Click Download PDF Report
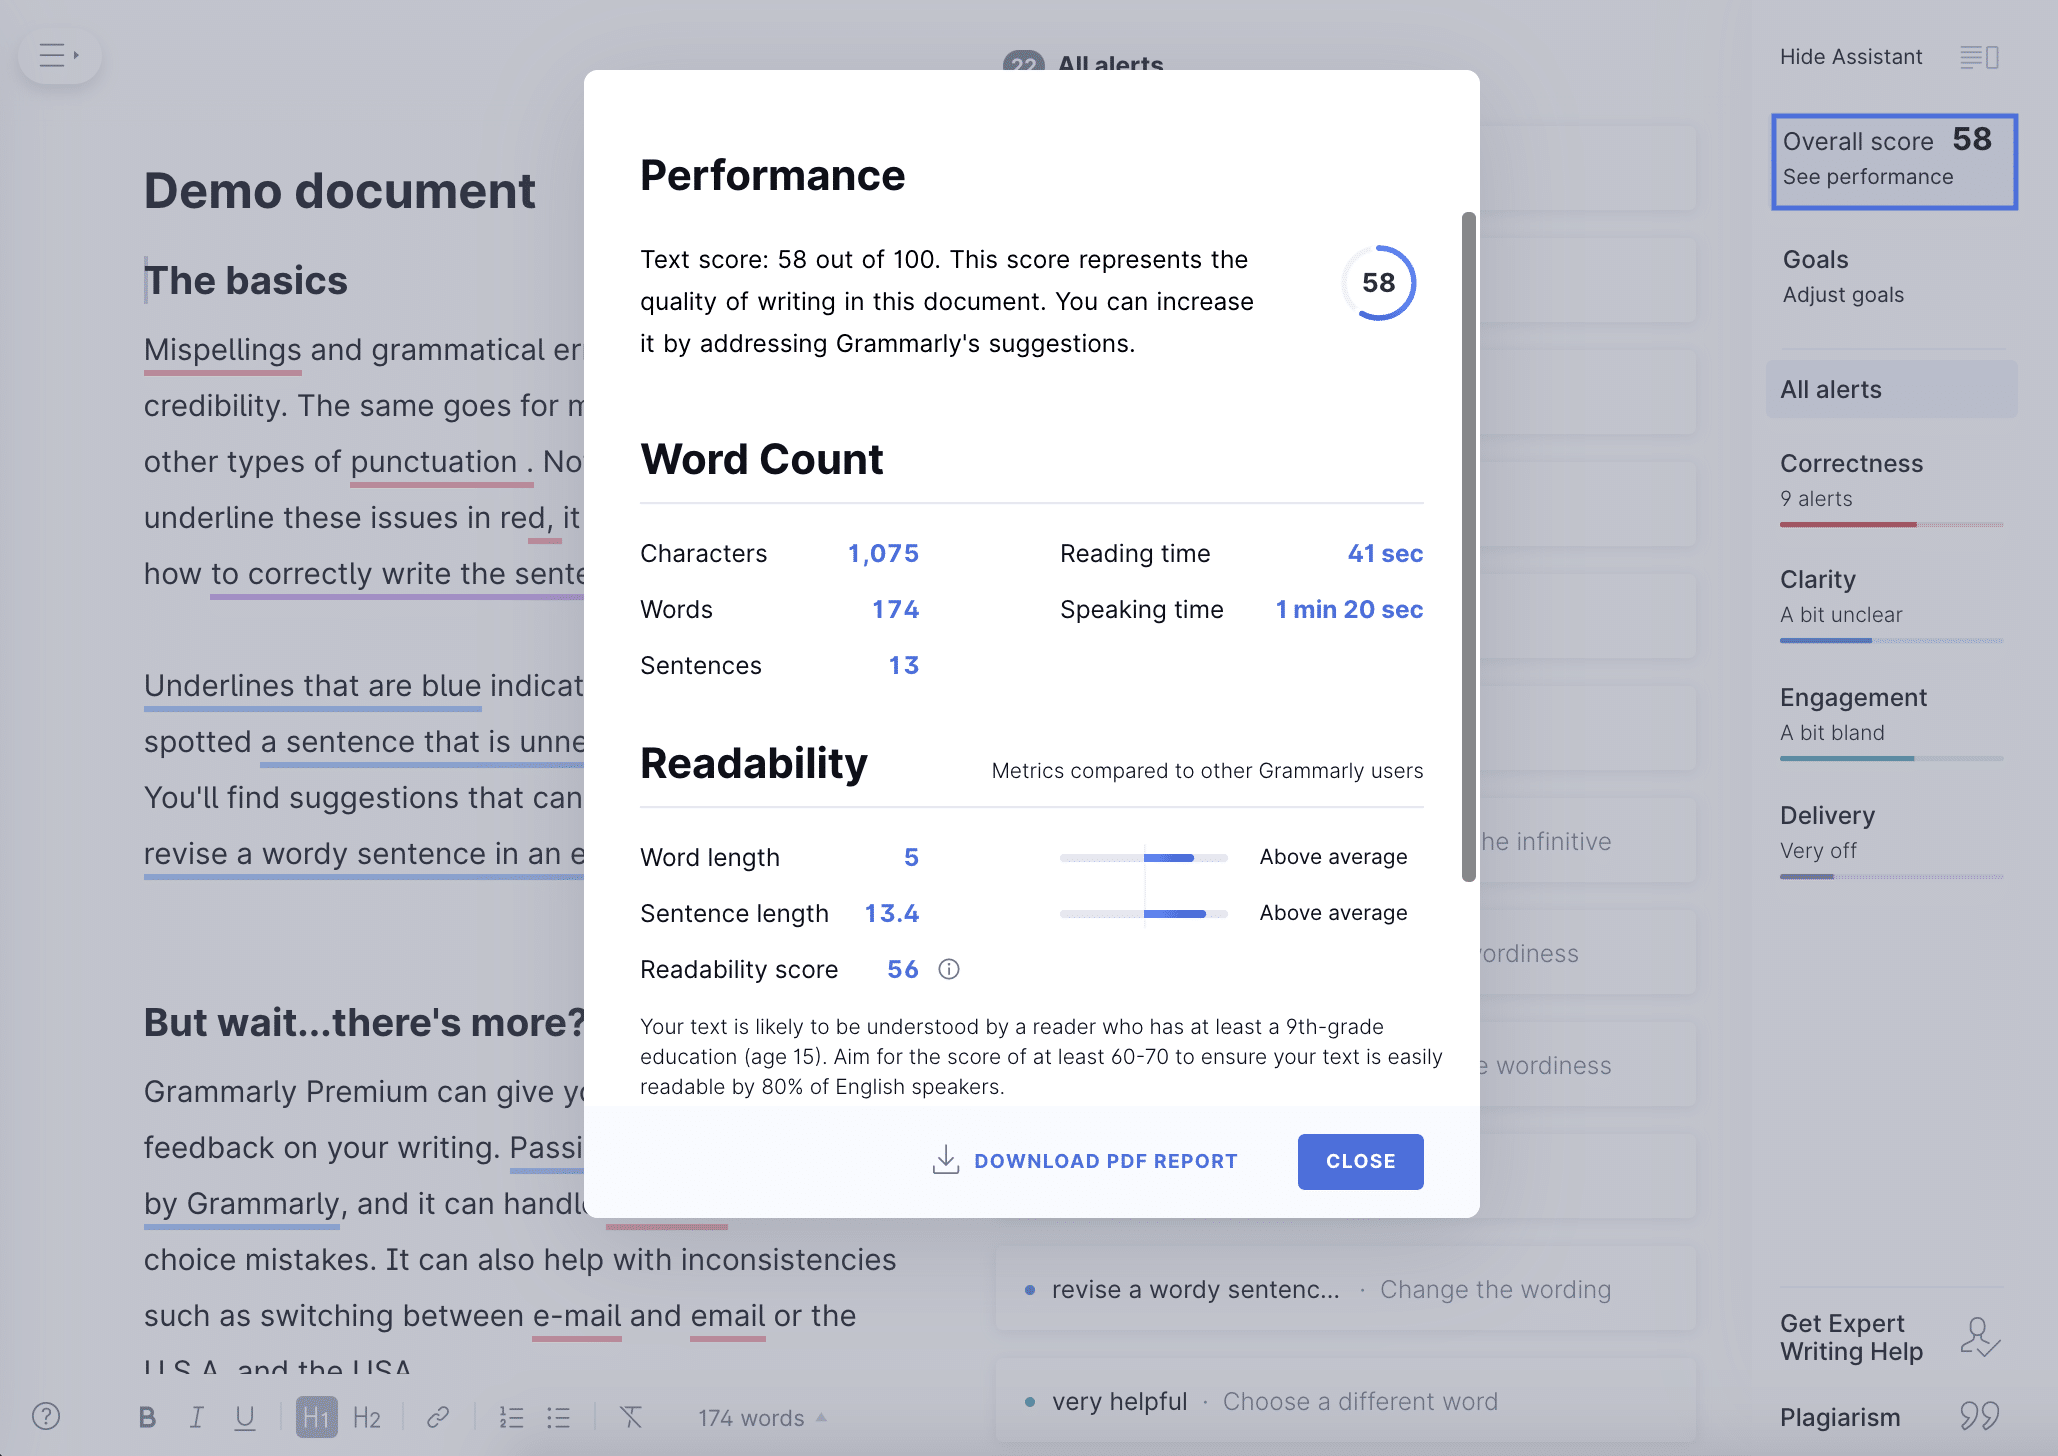The width and height of the screenshot is (2058, 1456). point(1085,1161)
